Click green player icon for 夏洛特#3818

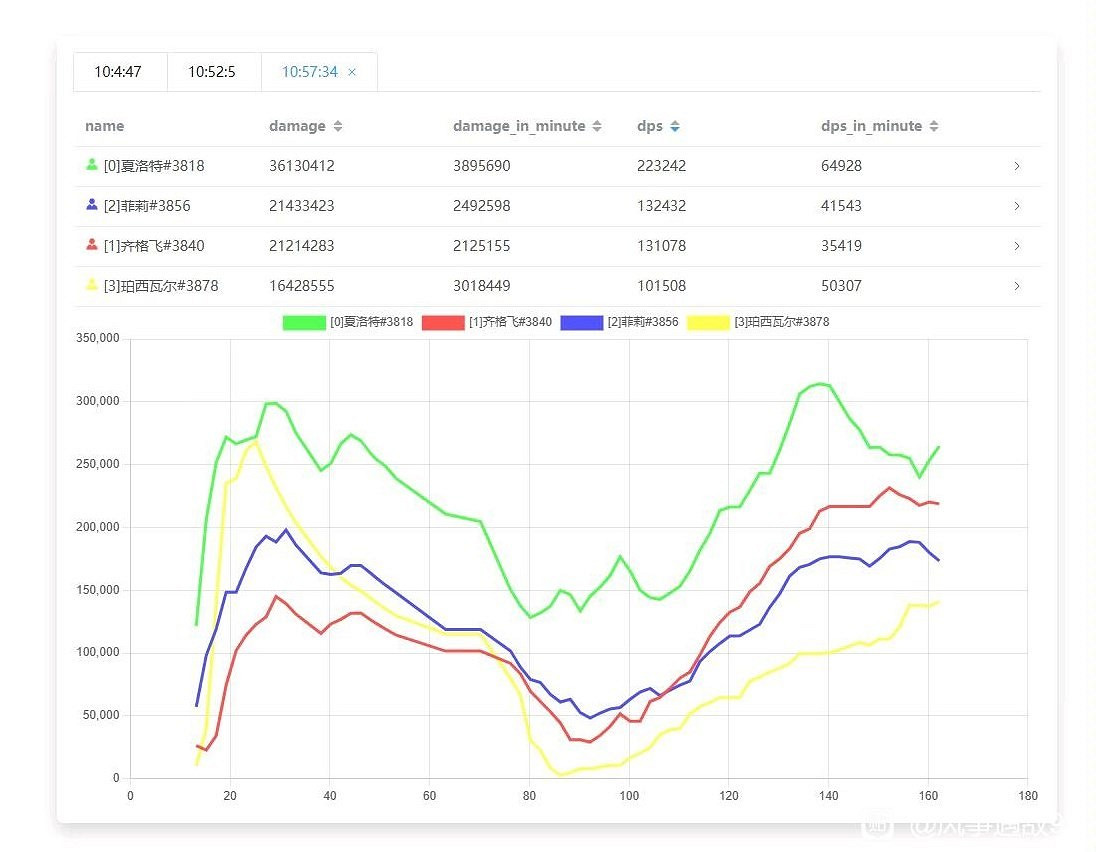pyautogui.click(x=92, y=165)
